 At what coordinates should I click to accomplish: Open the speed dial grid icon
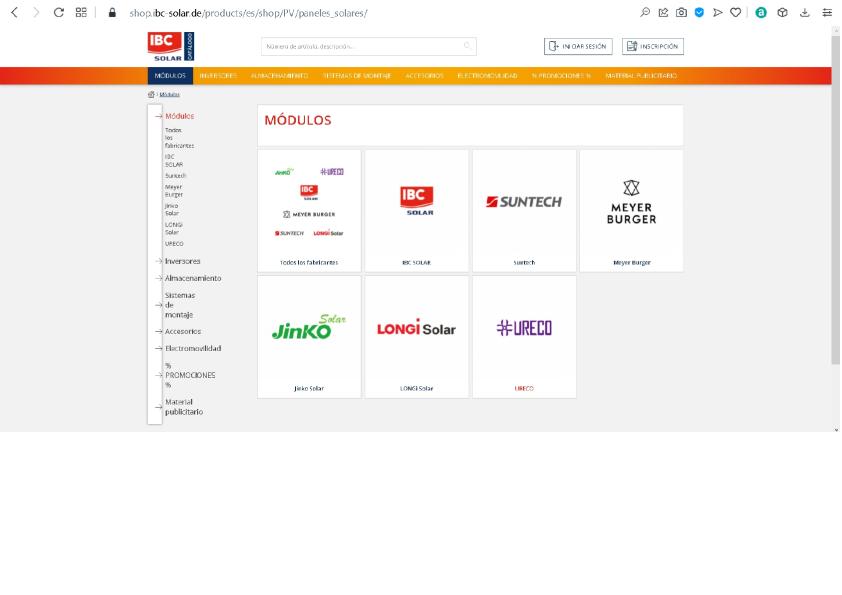81,12
